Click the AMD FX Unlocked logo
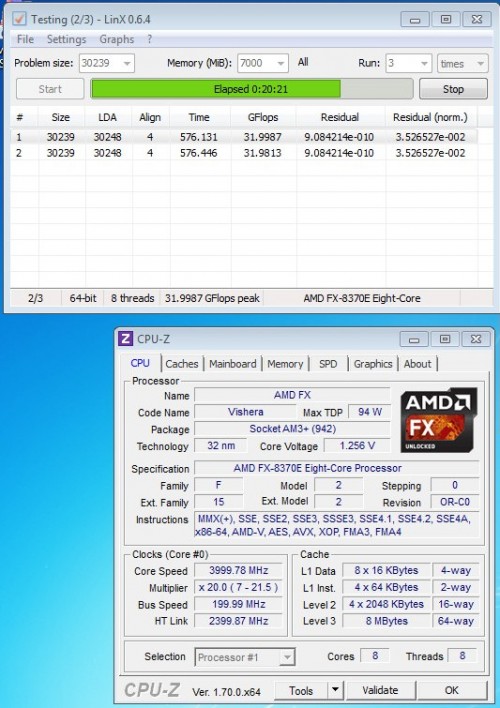The image size is (500, 708). click(x=437, y=420)
